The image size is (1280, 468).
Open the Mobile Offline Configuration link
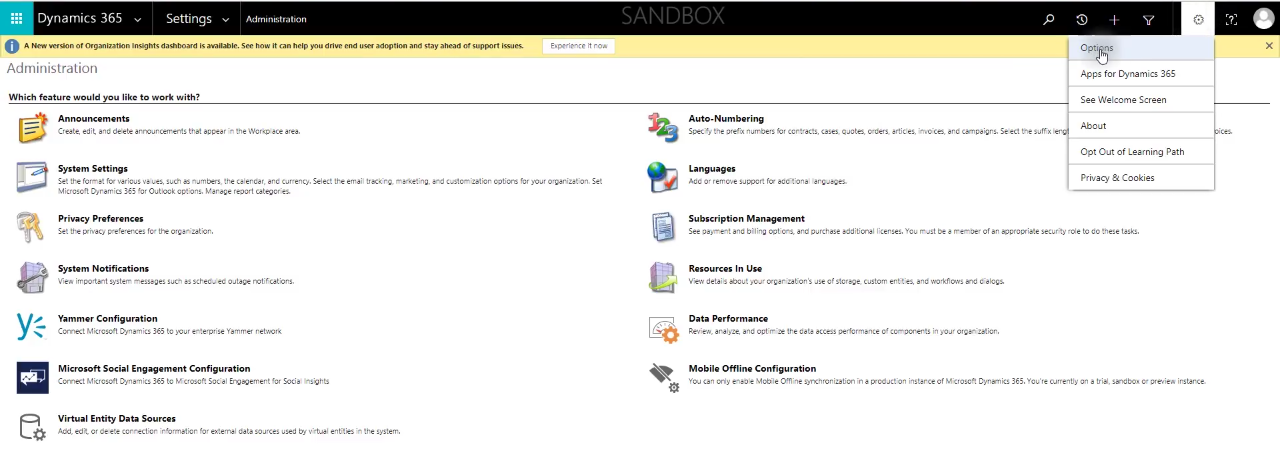point(752,369)
